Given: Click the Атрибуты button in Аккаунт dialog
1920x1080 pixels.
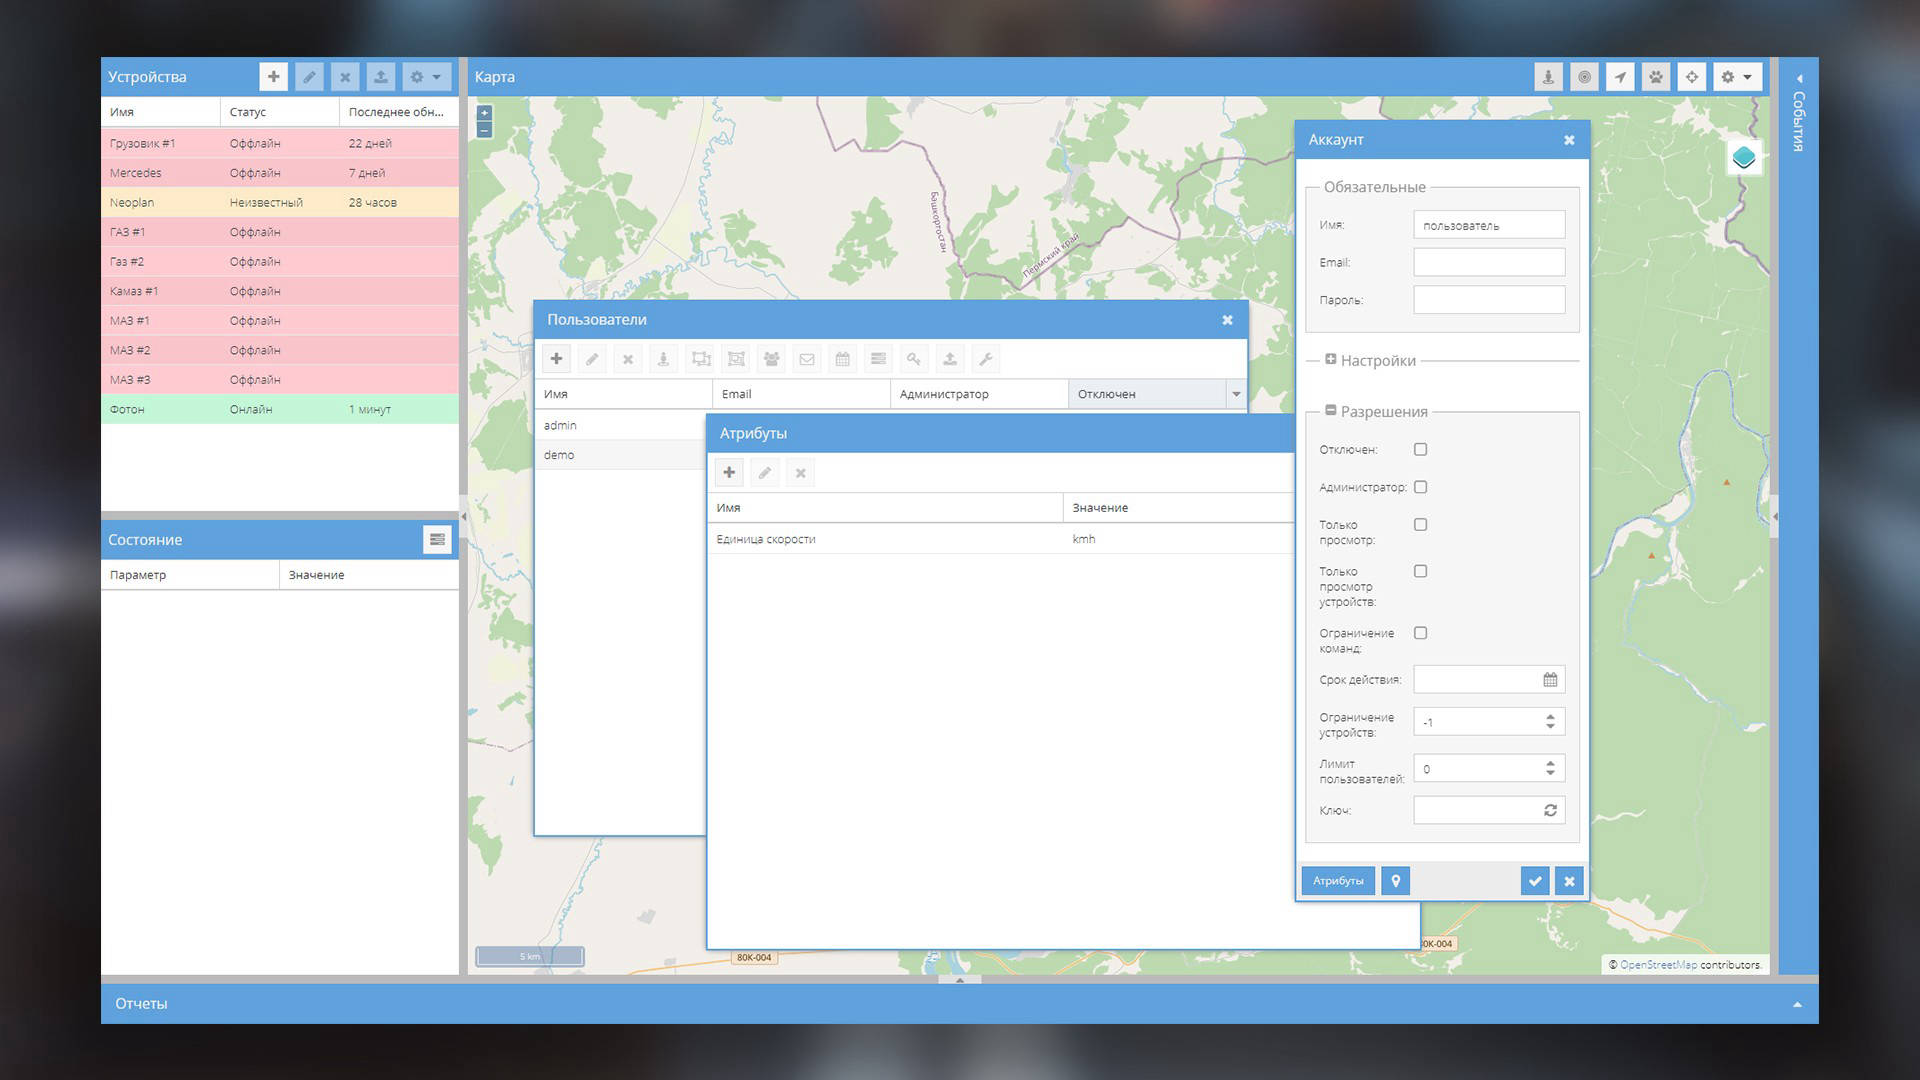Looking at the screenshot, I should click(x=1338, y=881).
